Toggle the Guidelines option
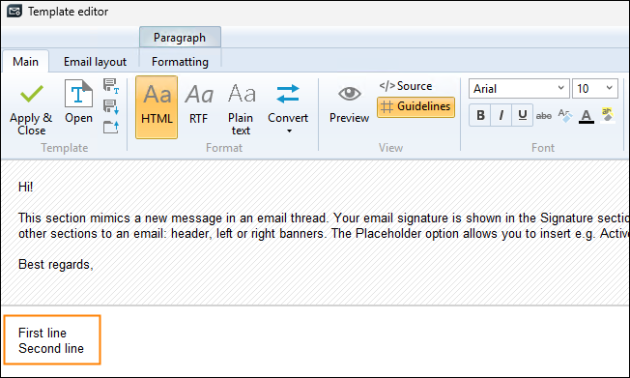This screenshot has height=378, width=630. tap(416, 107)
